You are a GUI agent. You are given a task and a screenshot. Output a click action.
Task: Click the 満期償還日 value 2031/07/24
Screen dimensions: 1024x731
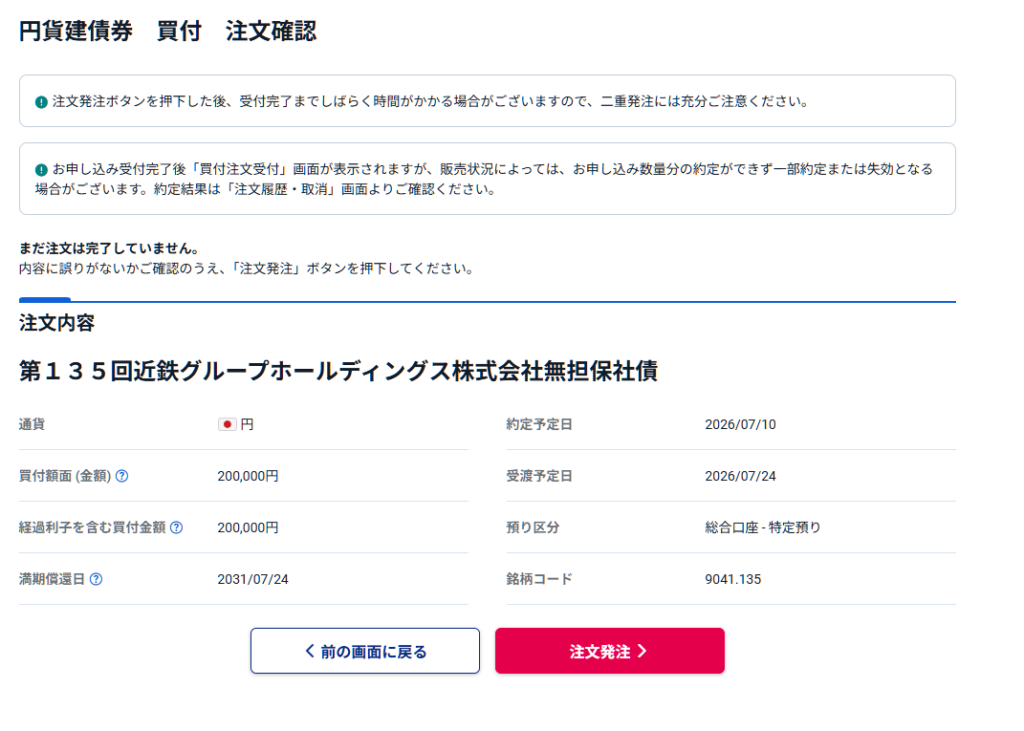click(x=253, y=579)
